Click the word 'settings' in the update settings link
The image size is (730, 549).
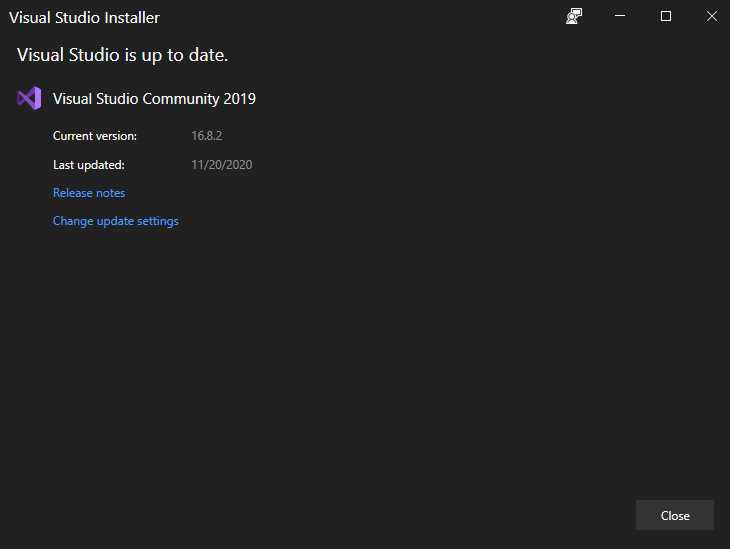158,221
